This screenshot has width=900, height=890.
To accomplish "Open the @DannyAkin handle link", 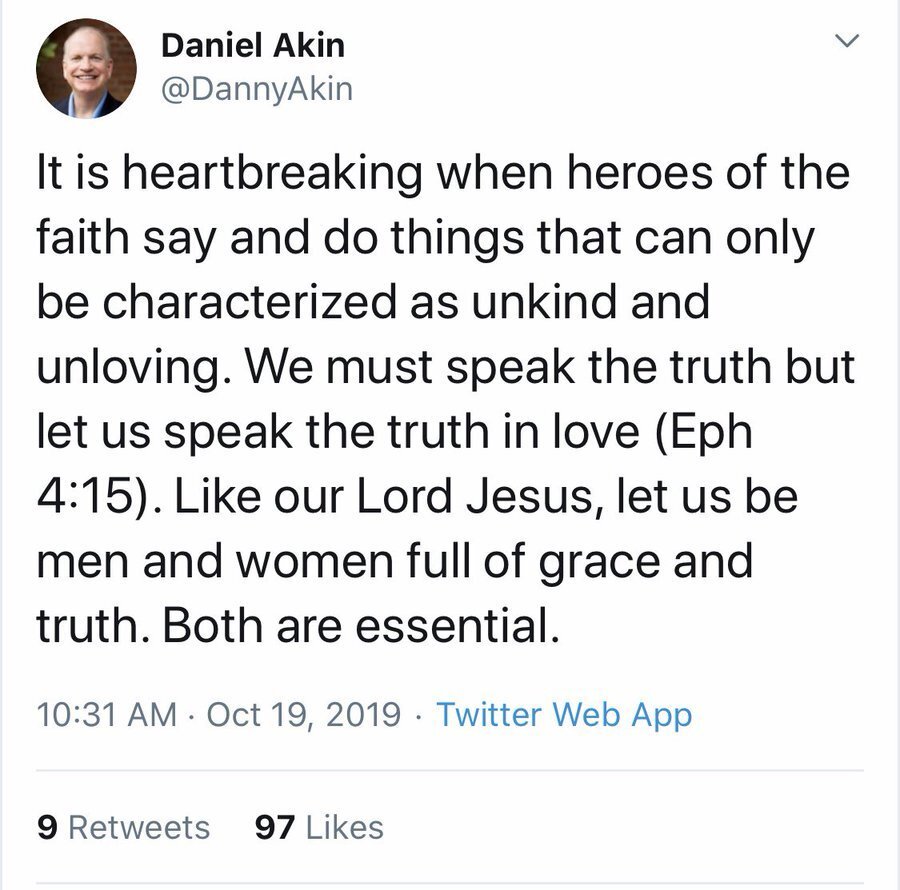I will (x=257, y=90).
